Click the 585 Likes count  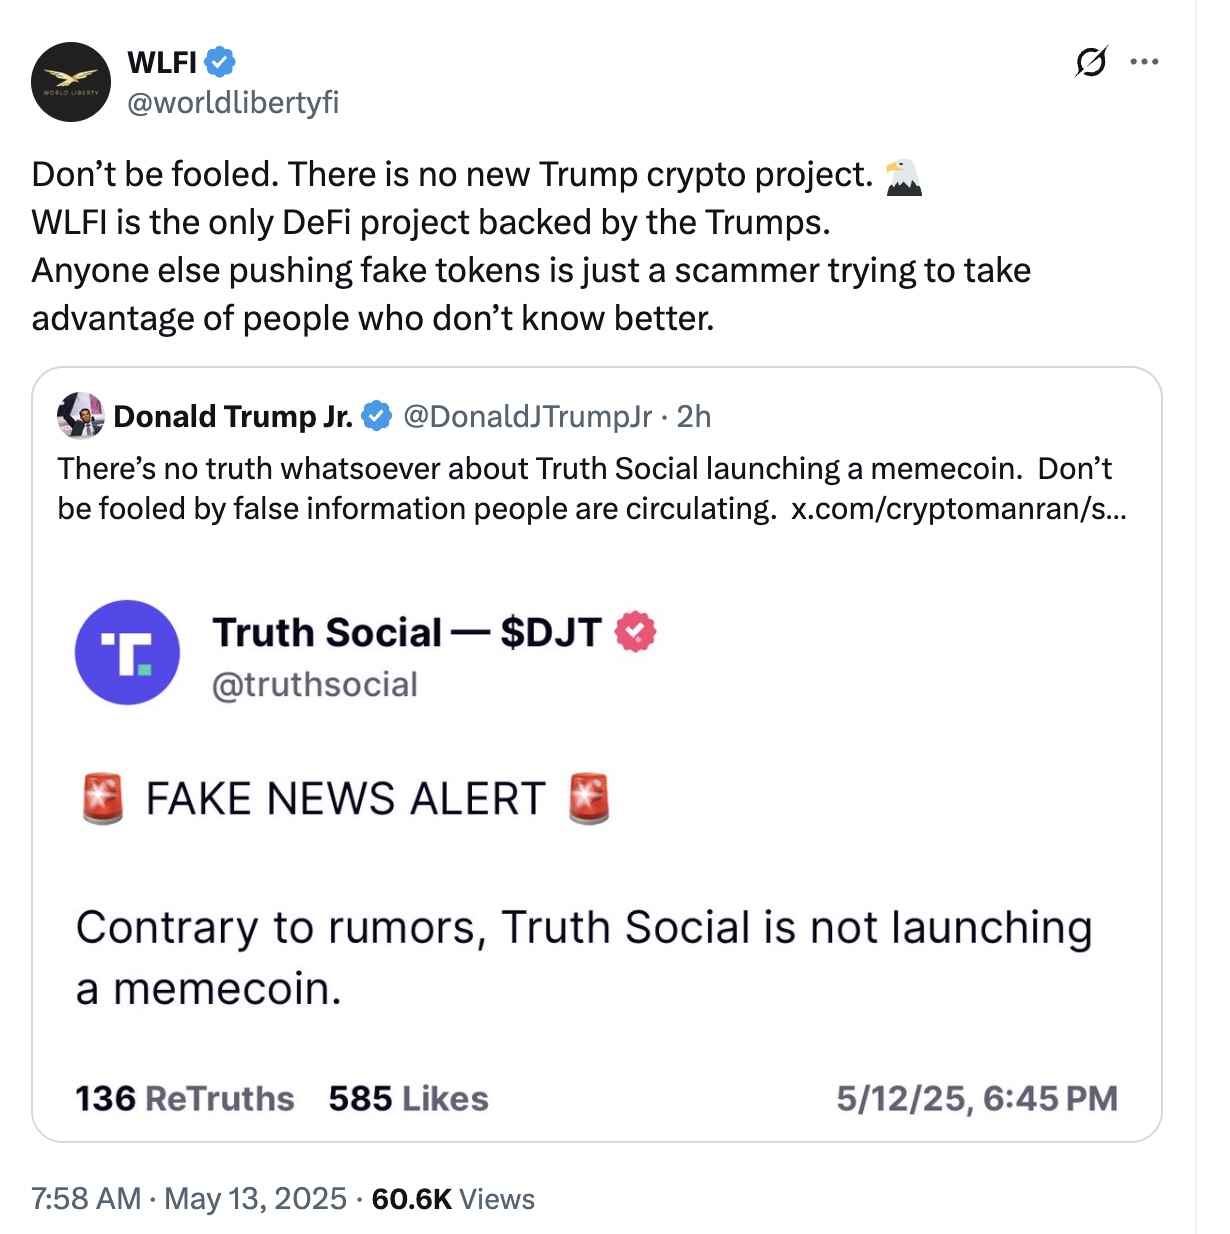tap(408, 1098)
